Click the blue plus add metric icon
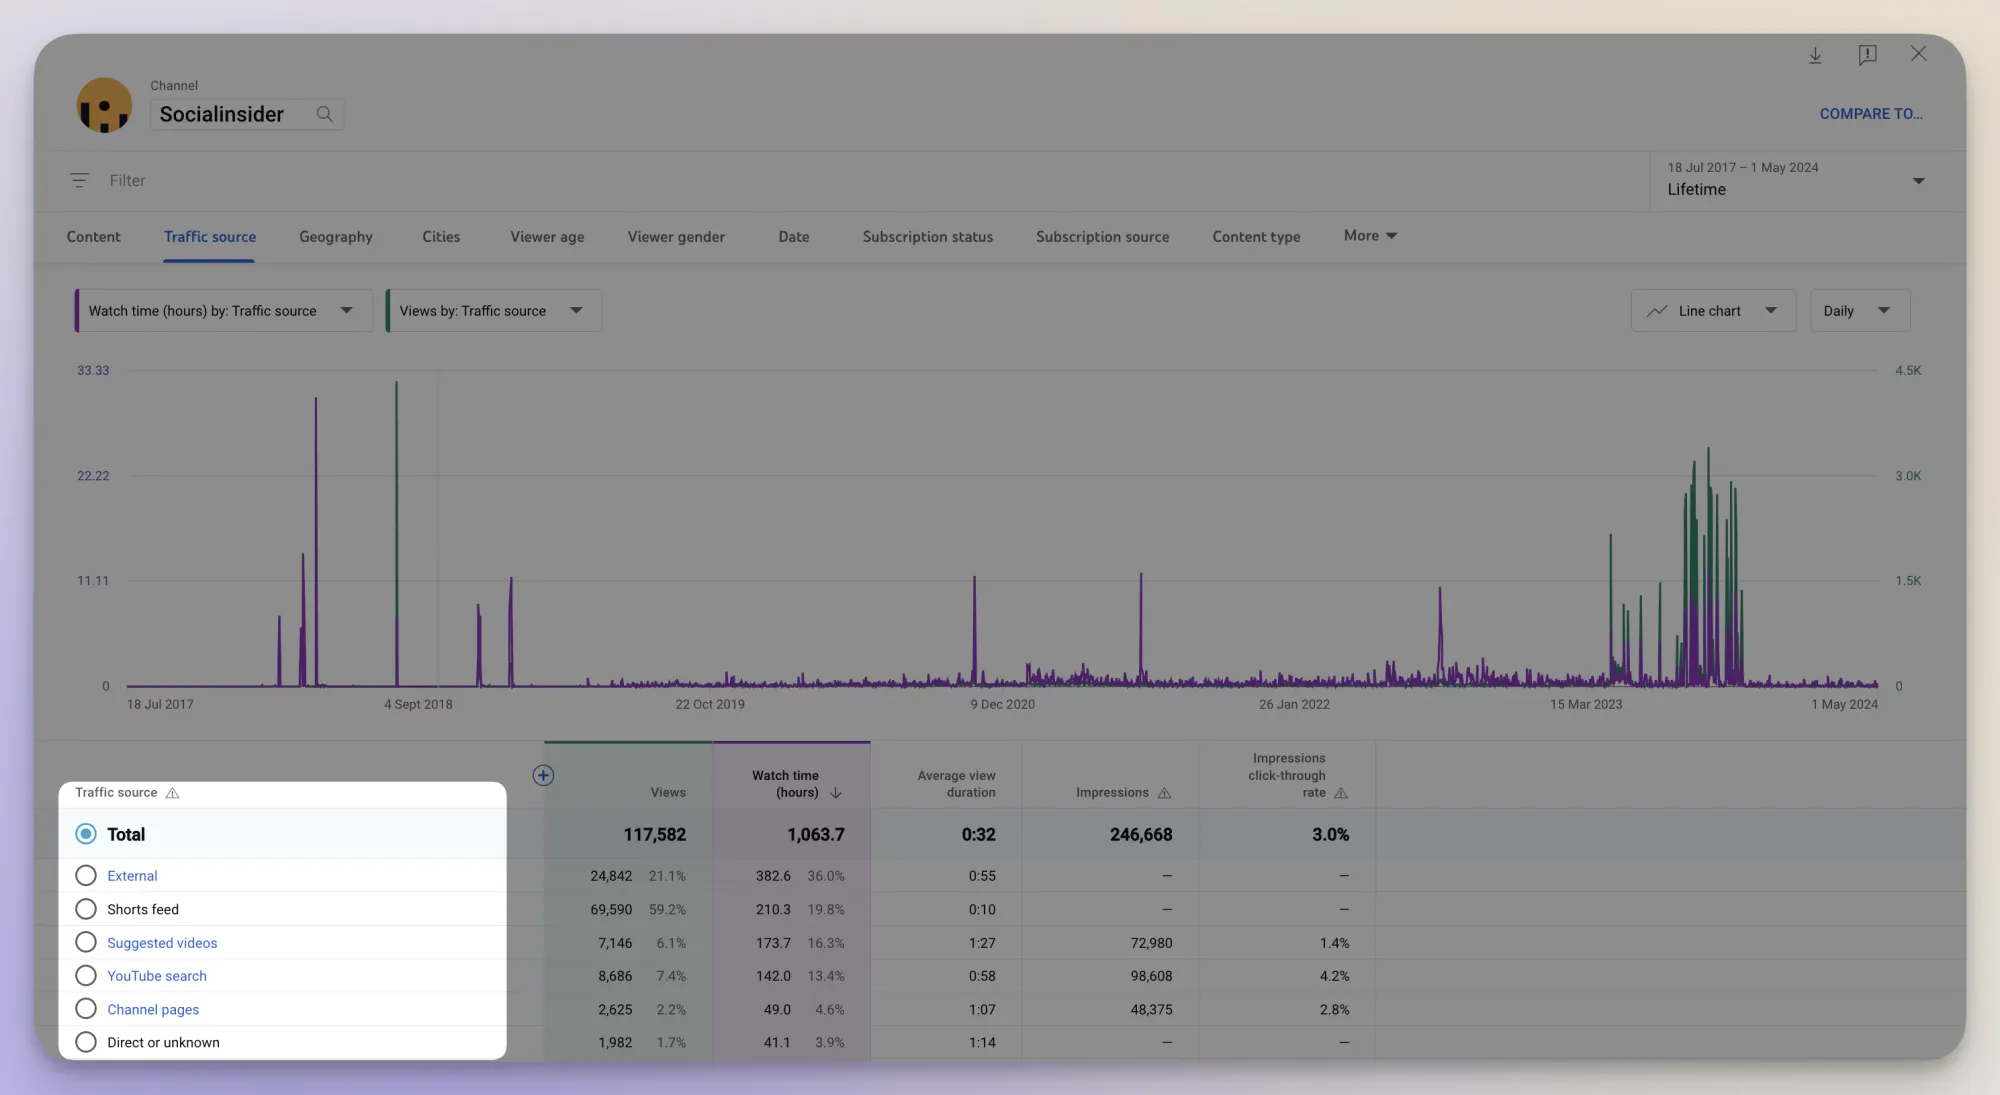 (x=543, y=775)
